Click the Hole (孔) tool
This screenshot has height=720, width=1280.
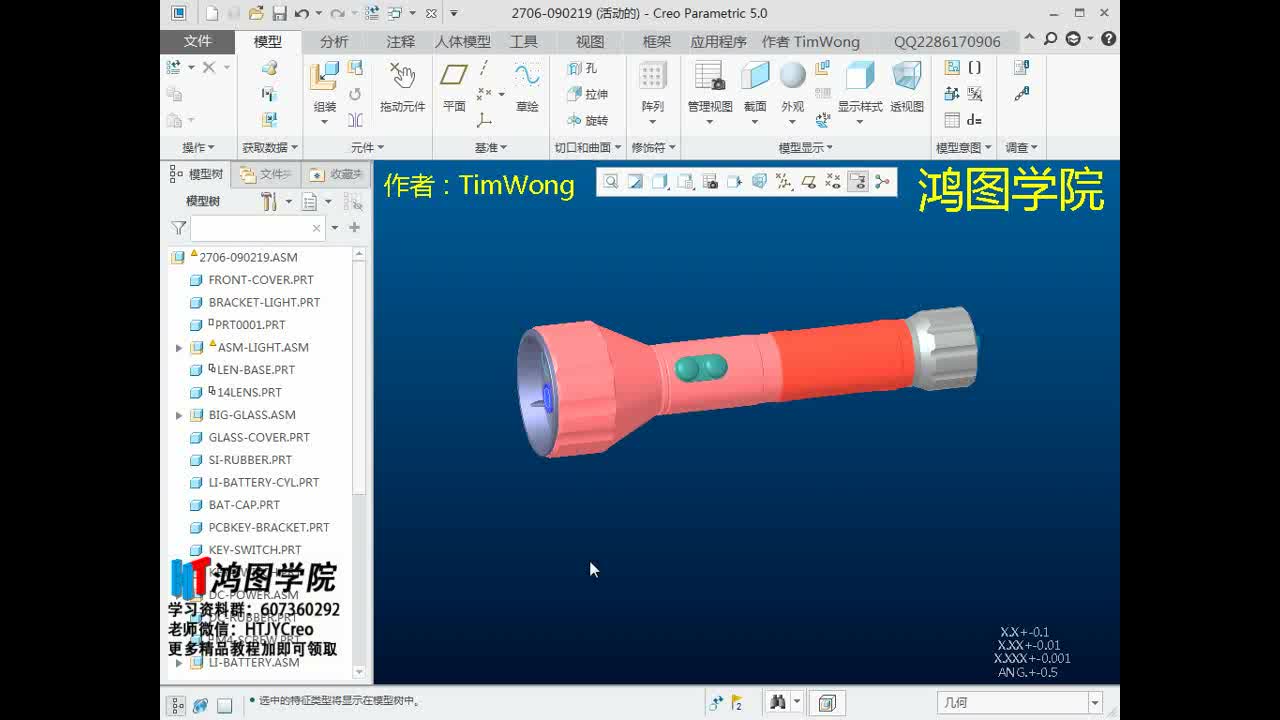(582, 68)
